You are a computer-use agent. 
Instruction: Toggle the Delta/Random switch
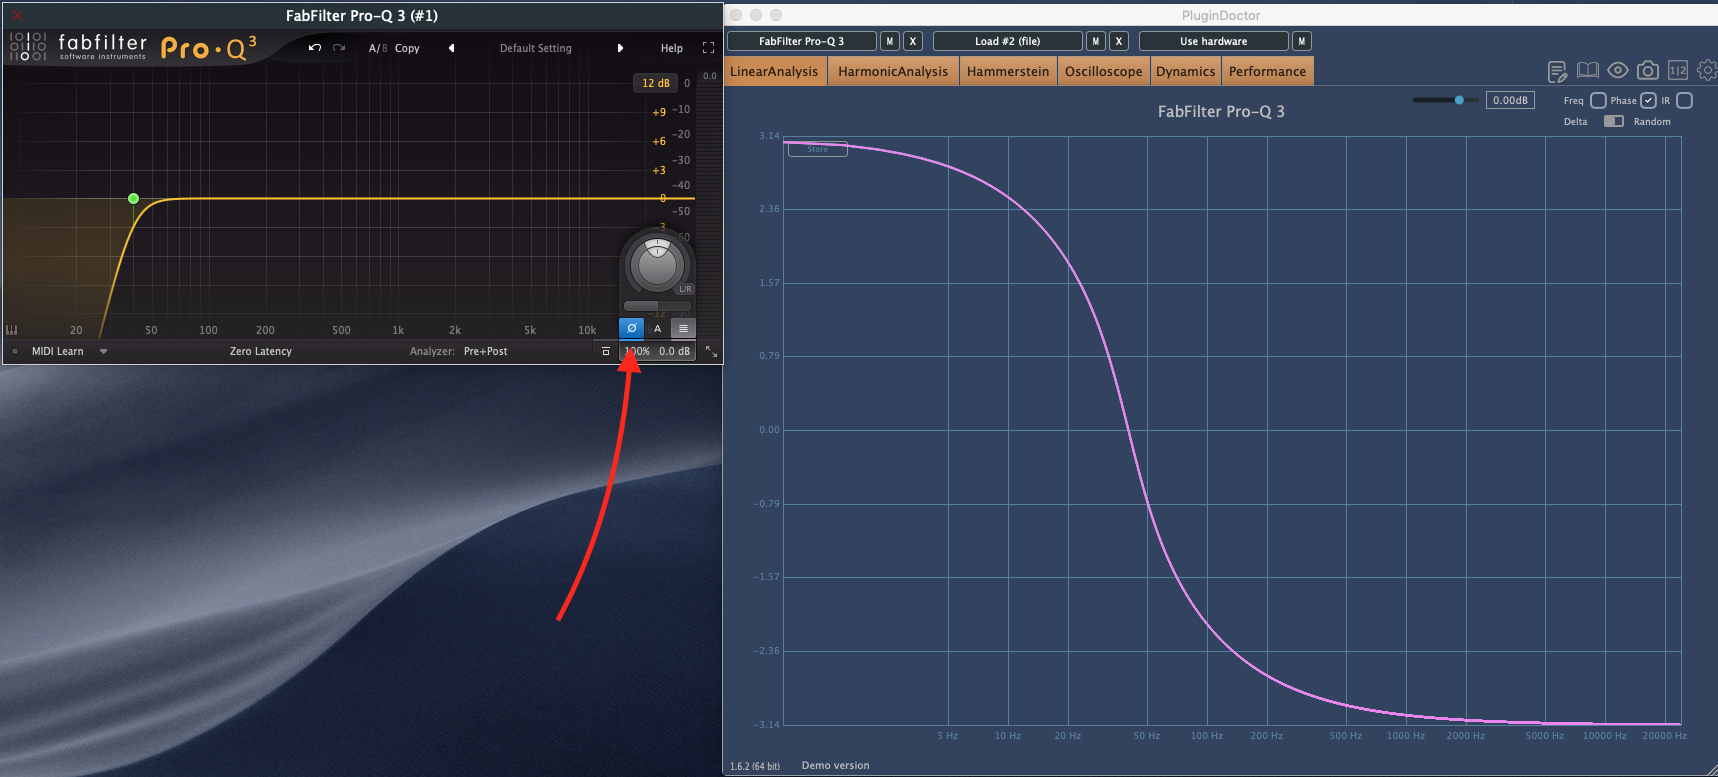[x=1613, y=121]
